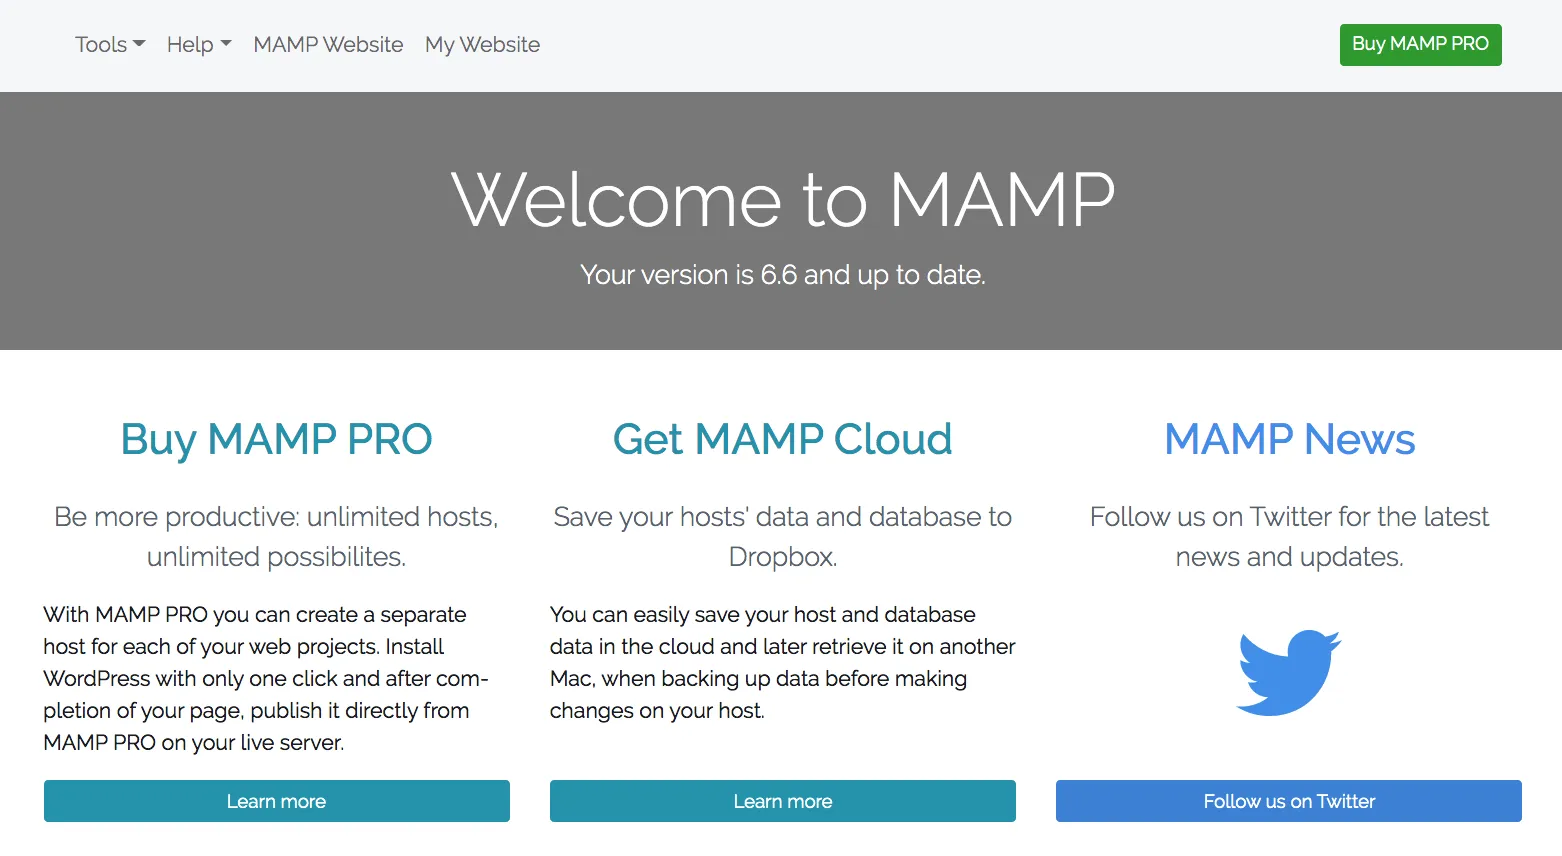
Task: Open the MAMP Website nav link
Action: click(328, 44)
